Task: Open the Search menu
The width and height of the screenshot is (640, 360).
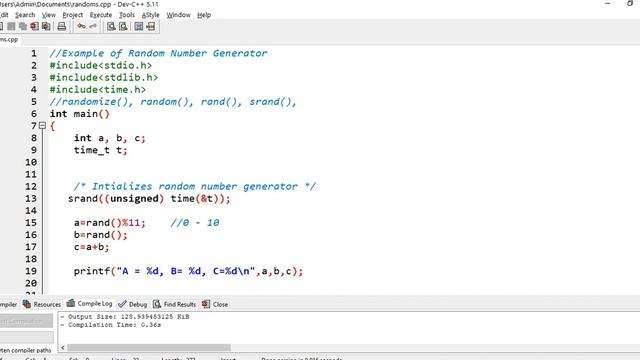Action: pyautogui.click(x=25, y=15)
